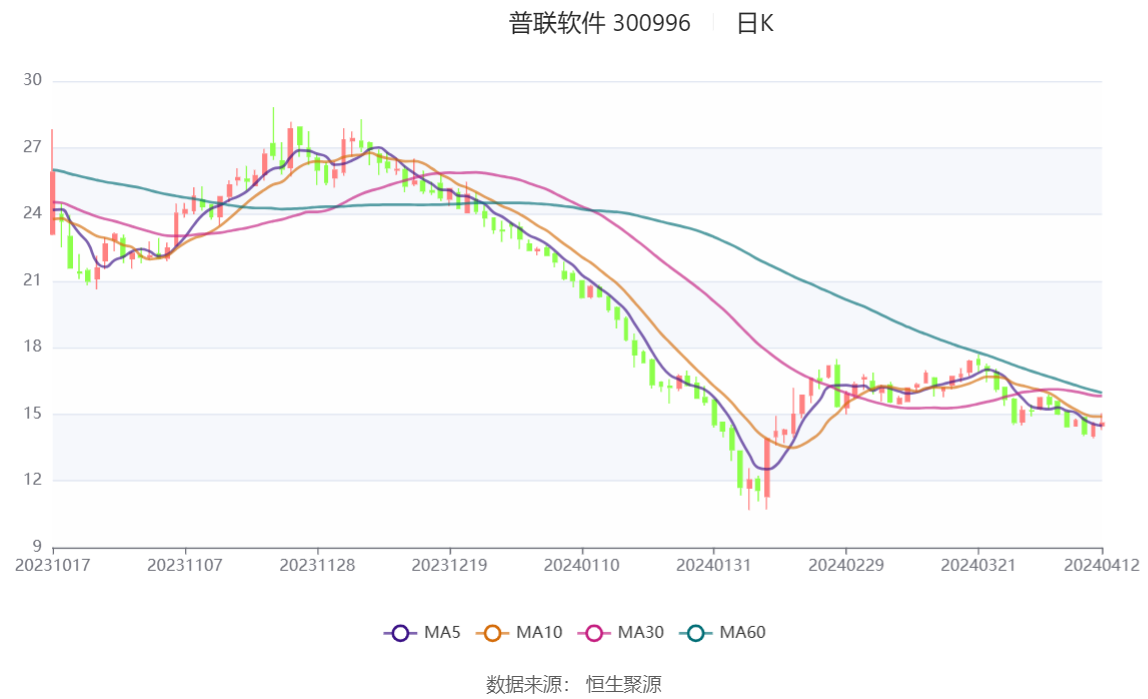Image resolution: width=1148 pixels, height=699 pixels.
Task: Click the x-axis date label 20240131
Action: coord(714,566)
